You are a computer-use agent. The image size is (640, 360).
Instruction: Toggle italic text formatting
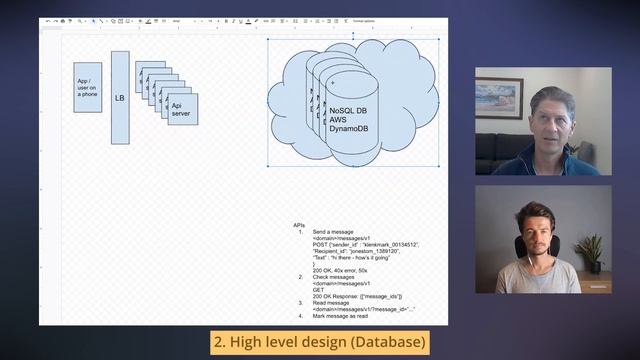tap(233, 21)
